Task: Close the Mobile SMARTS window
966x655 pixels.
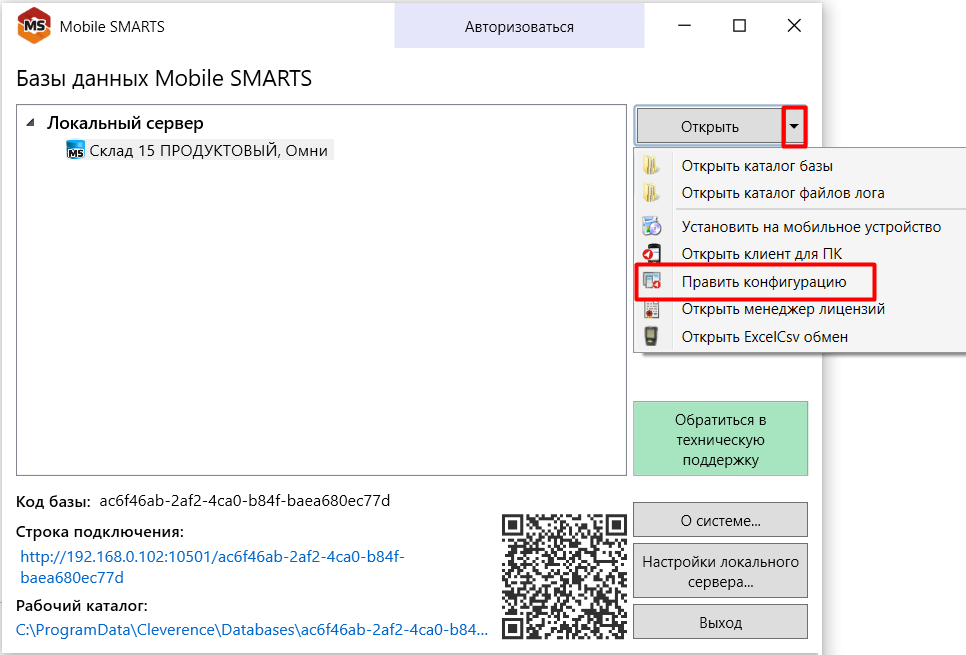Action: [794, 25]
